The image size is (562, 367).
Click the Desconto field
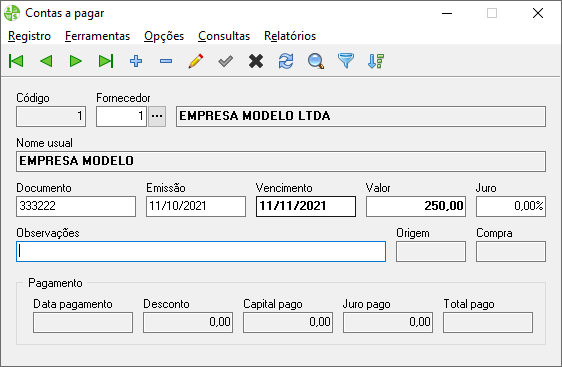(188, 322)
